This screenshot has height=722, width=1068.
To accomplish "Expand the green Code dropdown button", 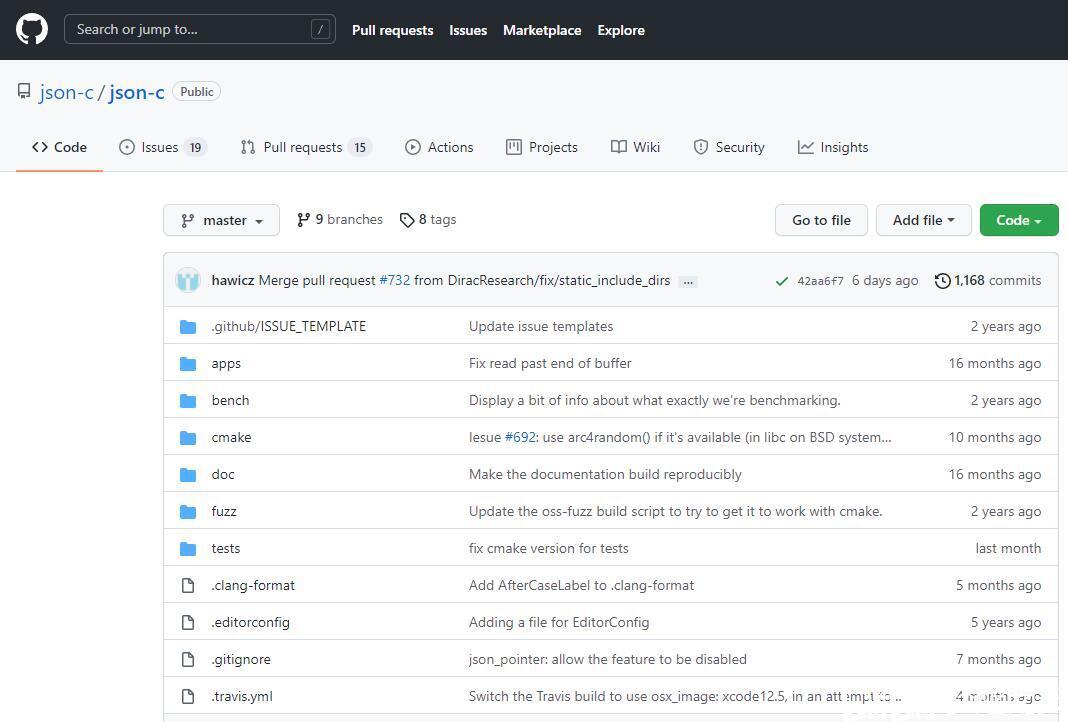I will point(1018,220).
